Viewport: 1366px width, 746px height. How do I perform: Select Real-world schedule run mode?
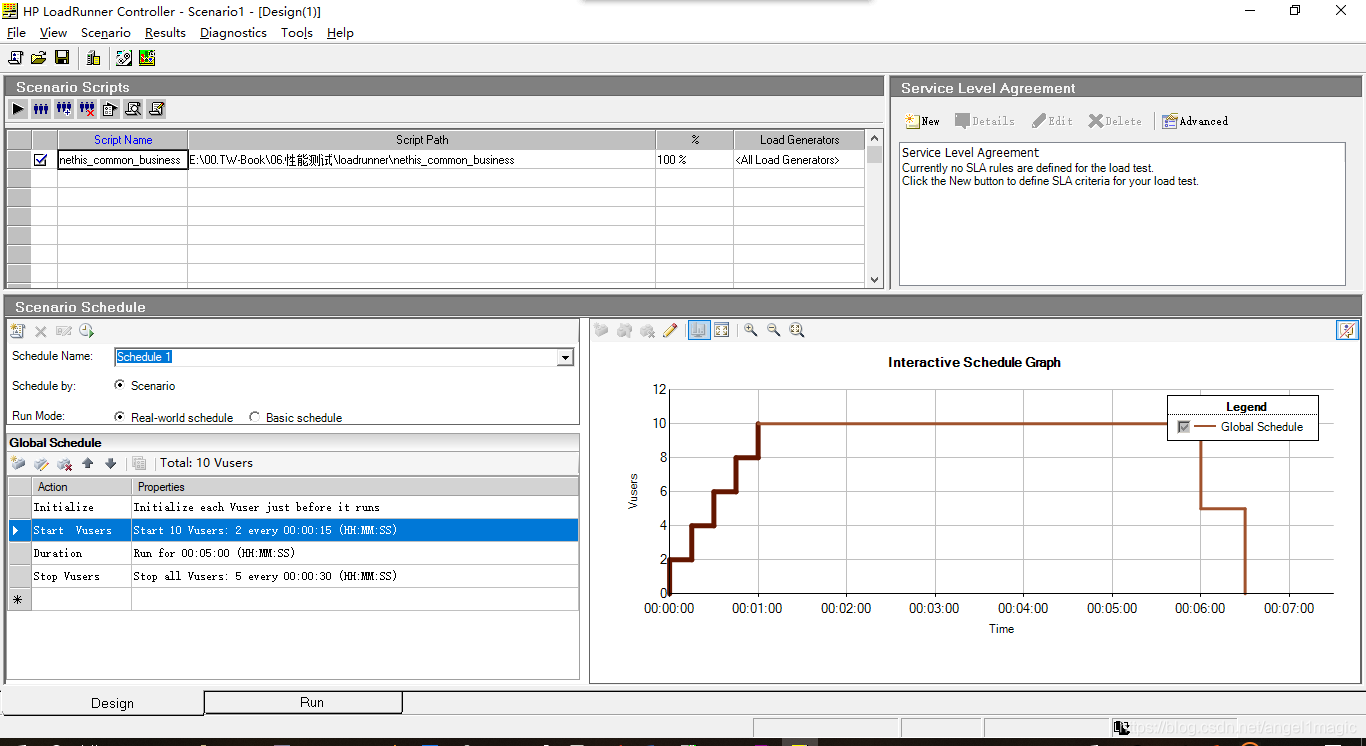(120, 417)
